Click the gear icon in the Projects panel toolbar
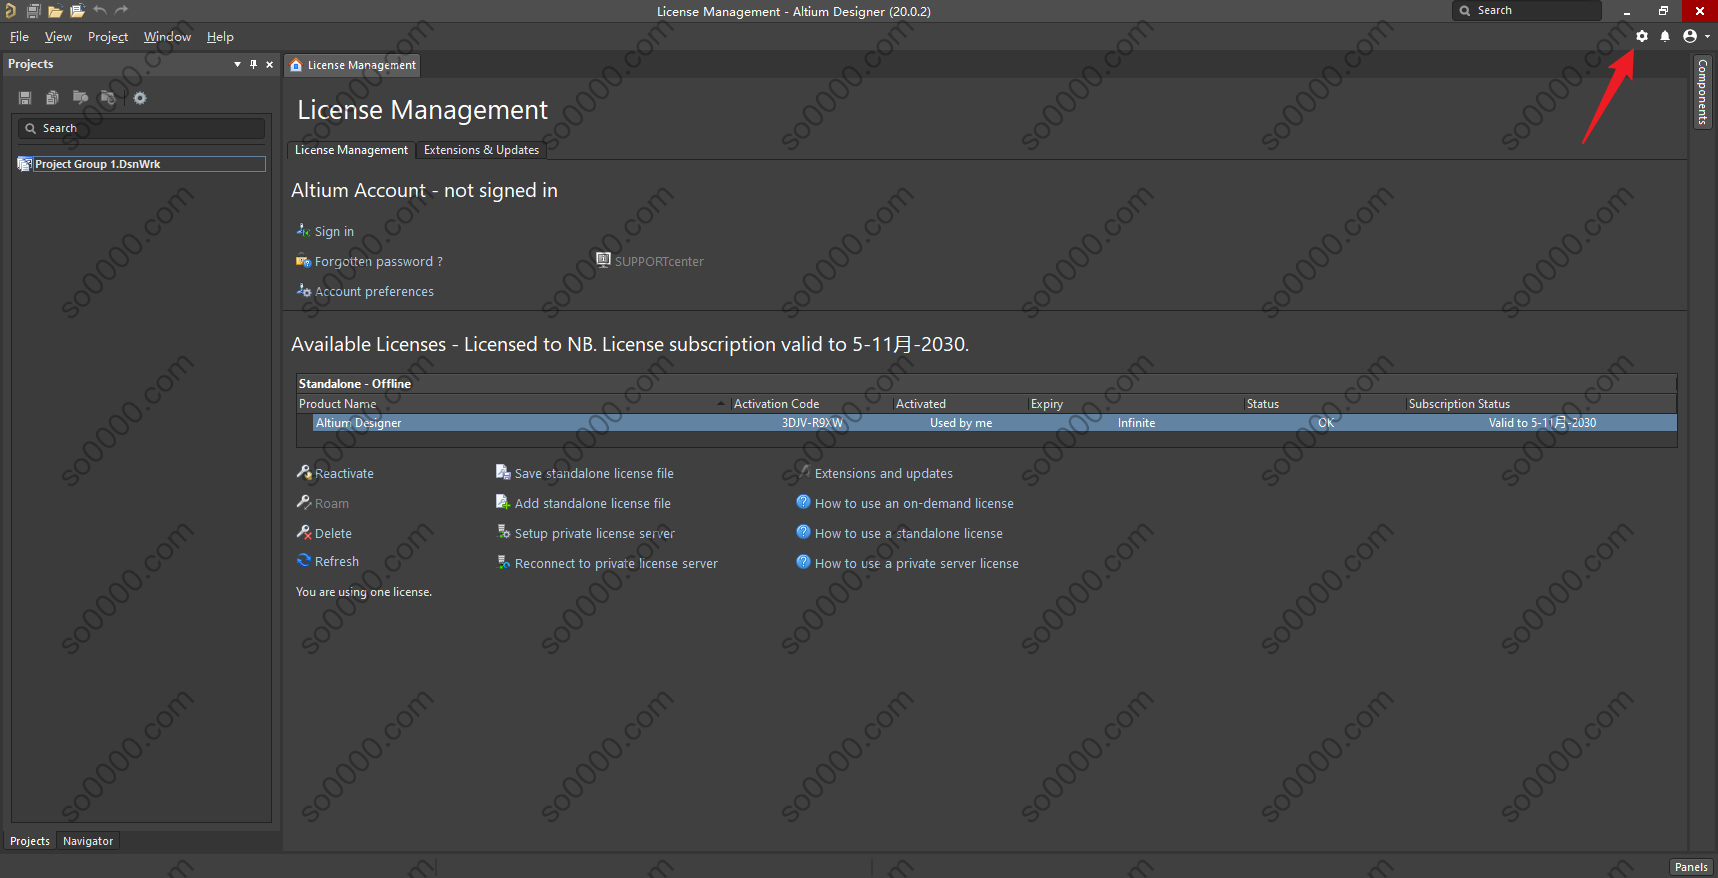 click(140, 98)
